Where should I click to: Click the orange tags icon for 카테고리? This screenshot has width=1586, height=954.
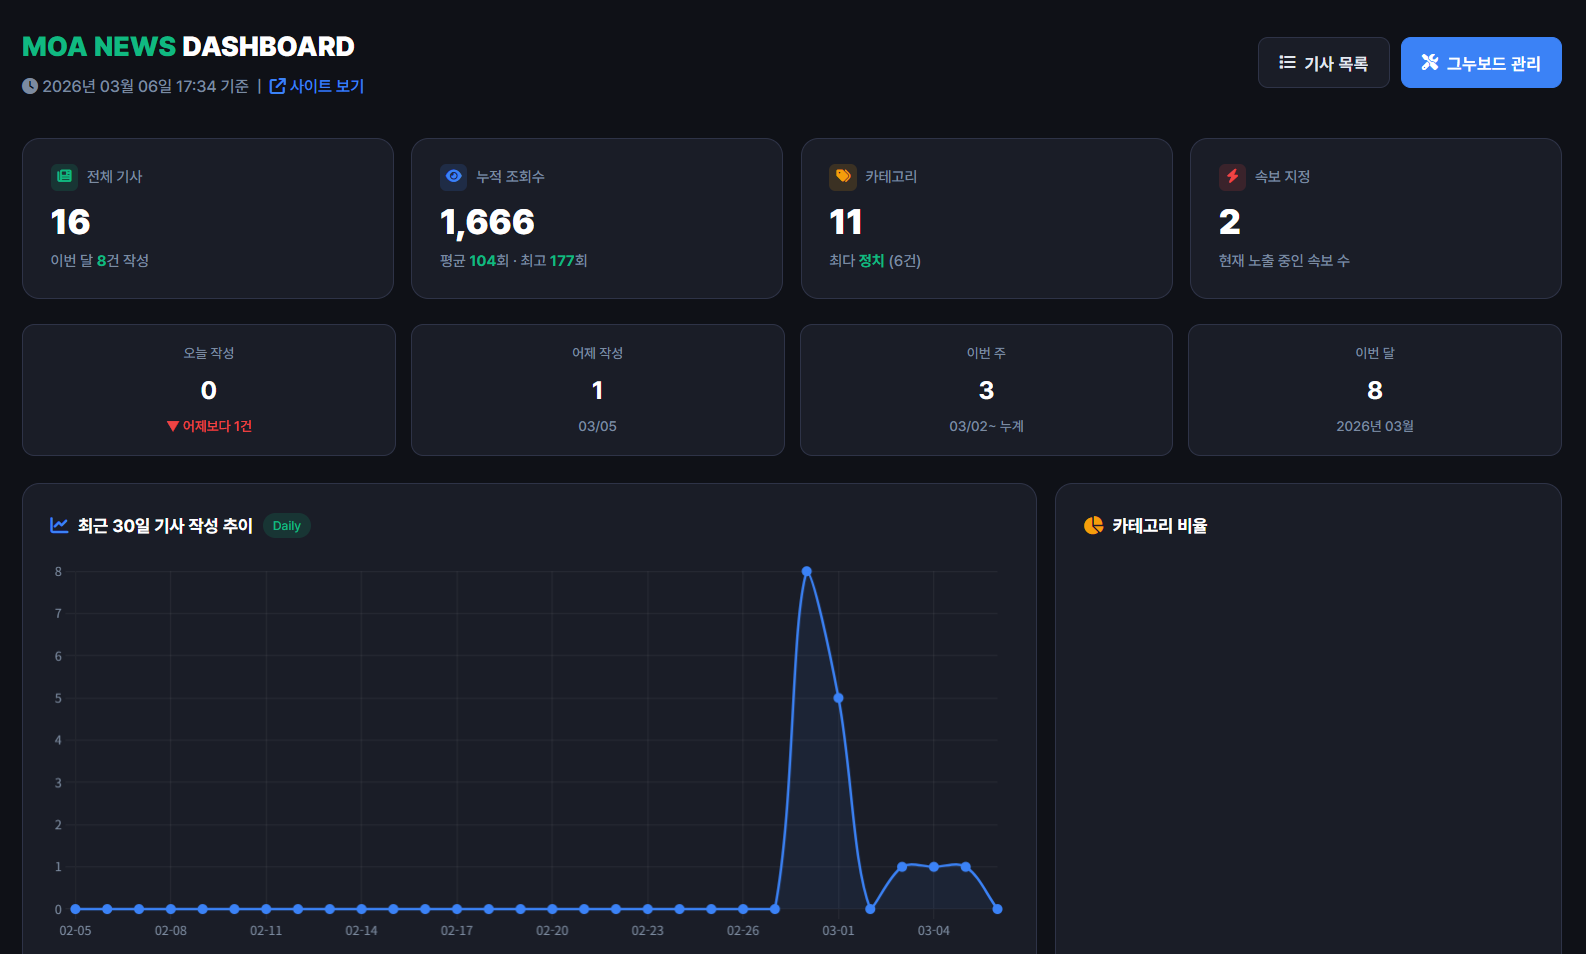(x=843, y=177)
